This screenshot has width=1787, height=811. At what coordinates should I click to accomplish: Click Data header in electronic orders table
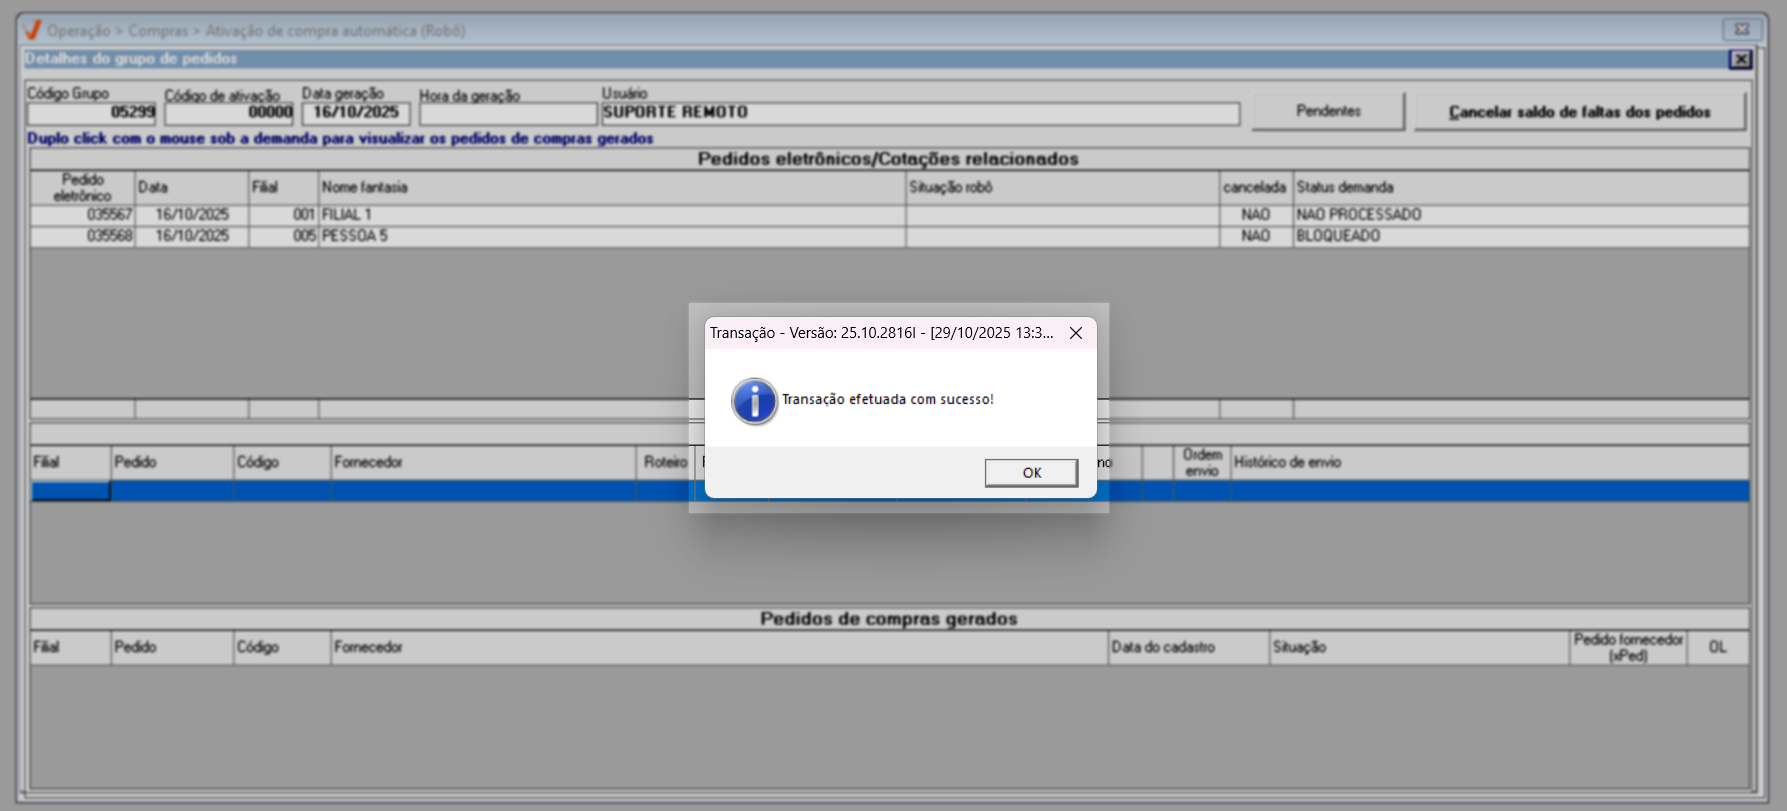pyautogui.click(x=191, y=187)
